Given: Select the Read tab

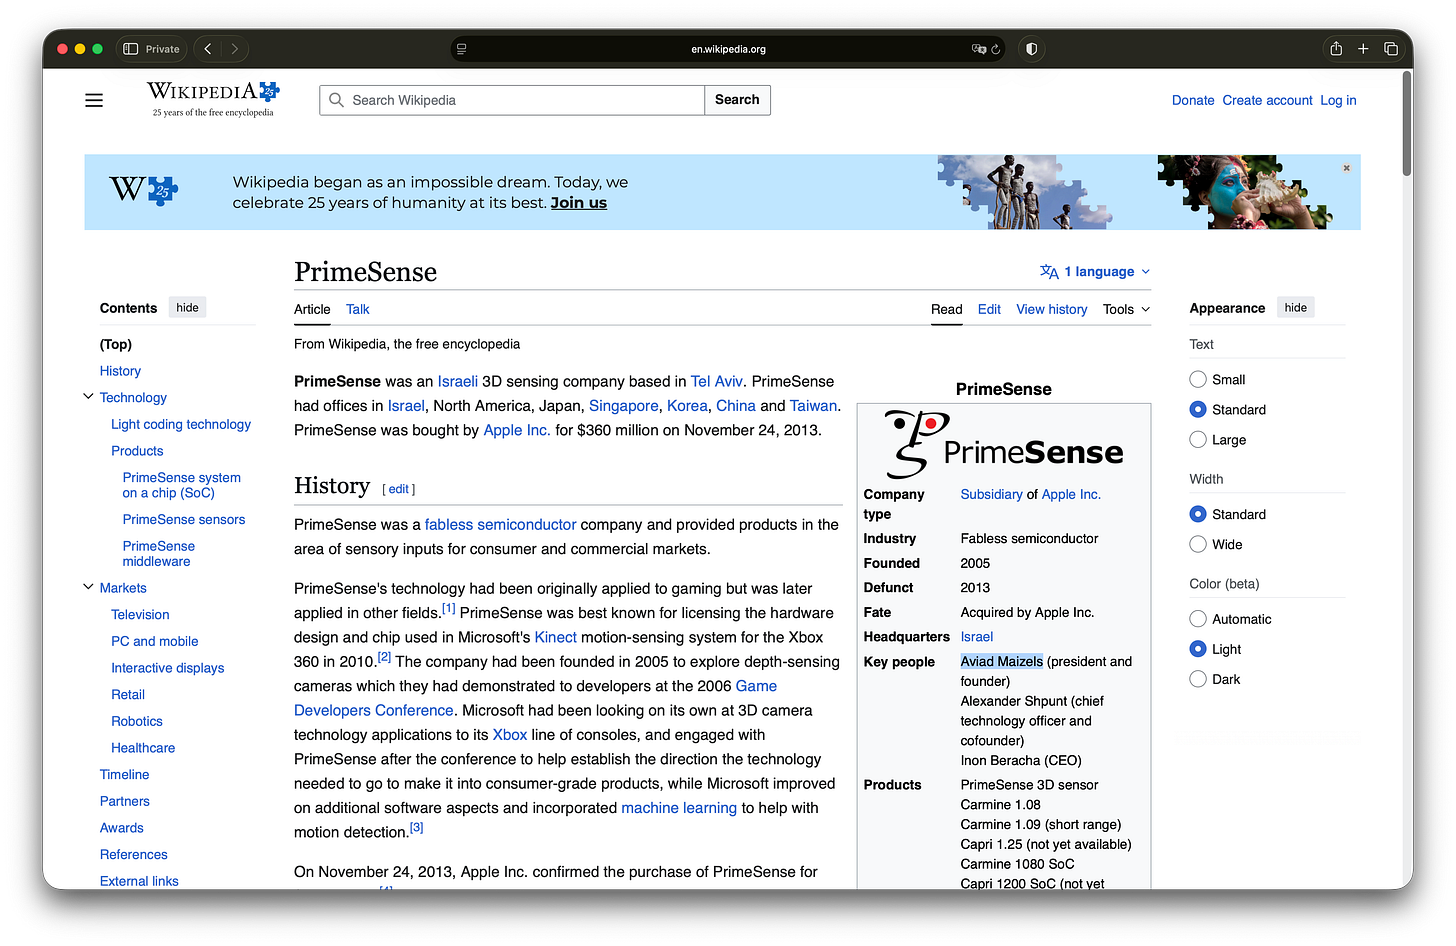Looking at the screenshot, I should pyautogui.click(x=946, y=310).
